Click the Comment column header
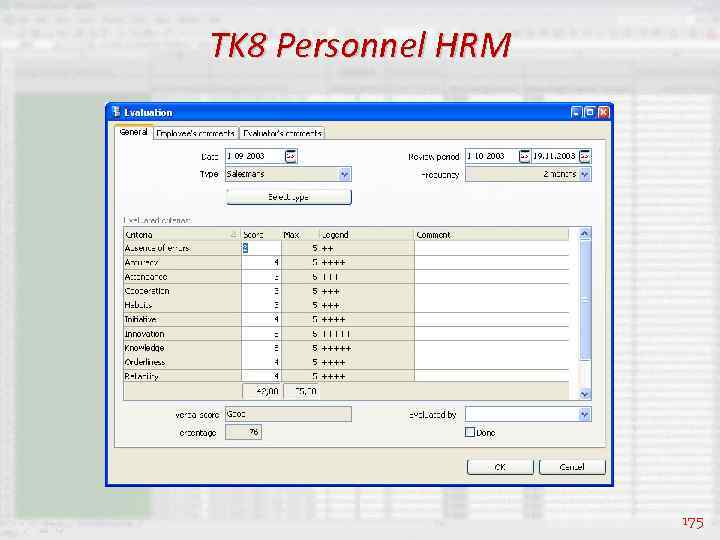This screenshot has width=720, height=540. (491, 235)
